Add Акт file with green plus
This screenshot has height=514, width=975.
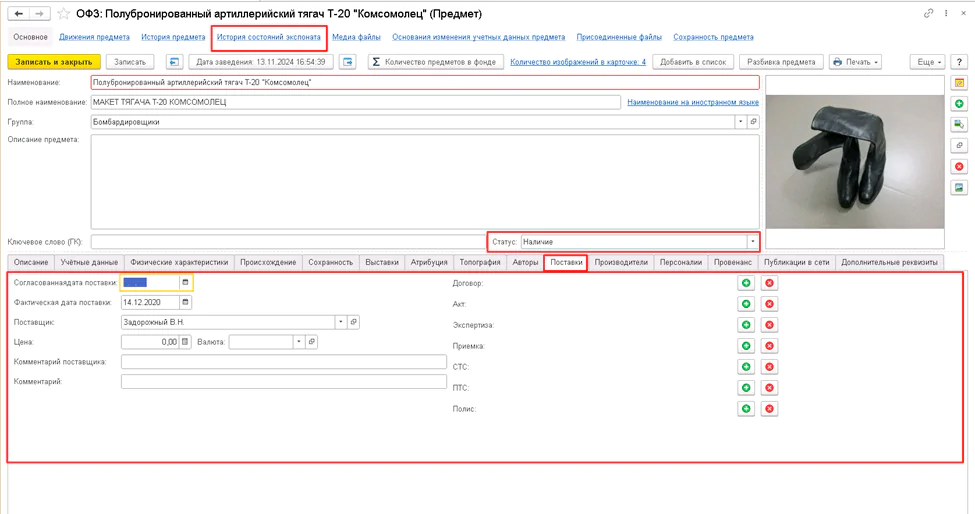746,304
